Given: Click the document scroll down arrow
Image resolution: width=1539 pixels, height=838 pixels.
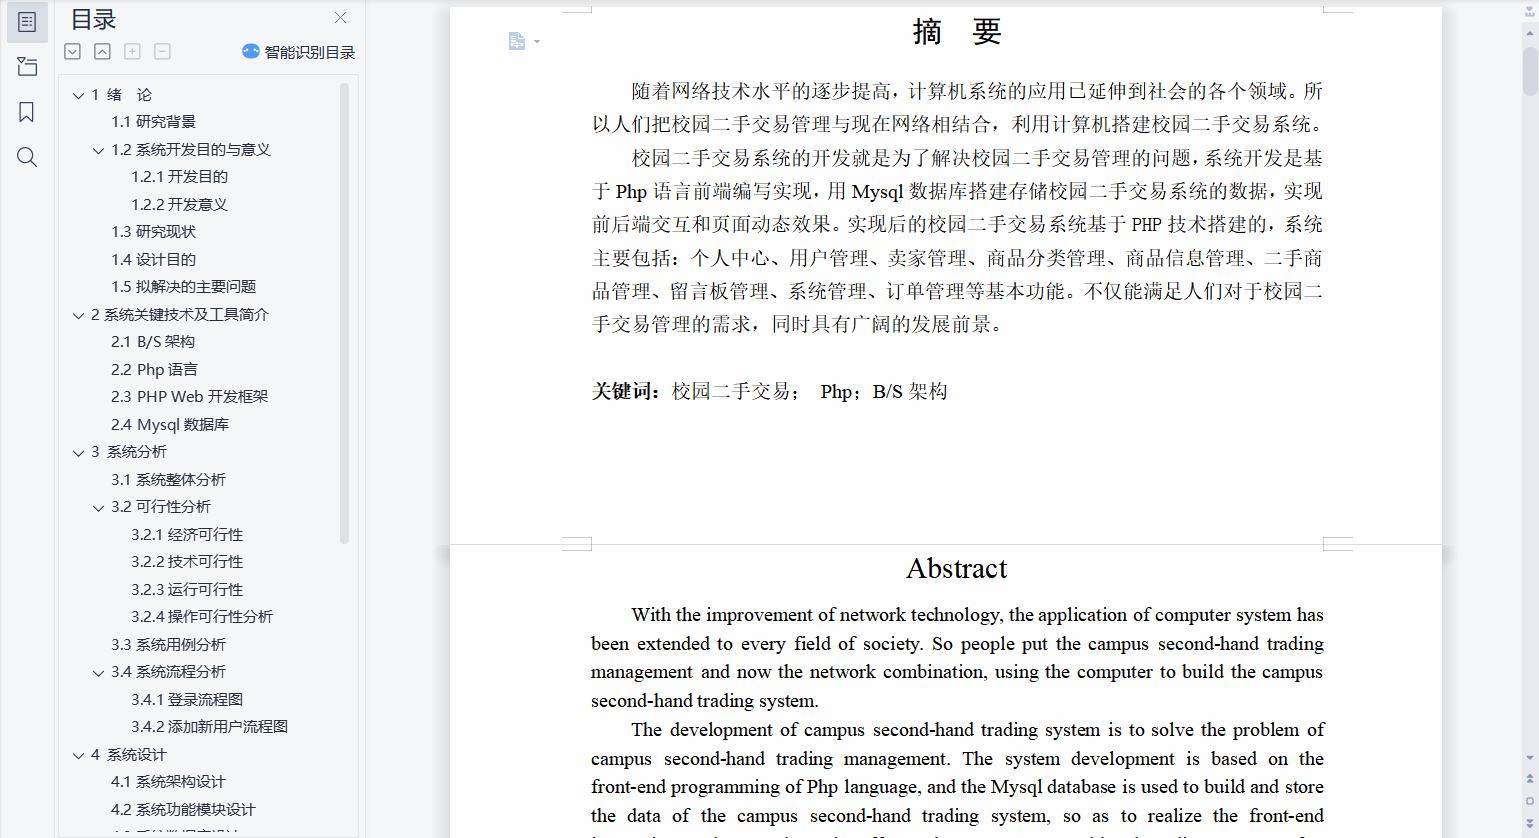Looking at the screenshot, I should [x=1530, y=759].
